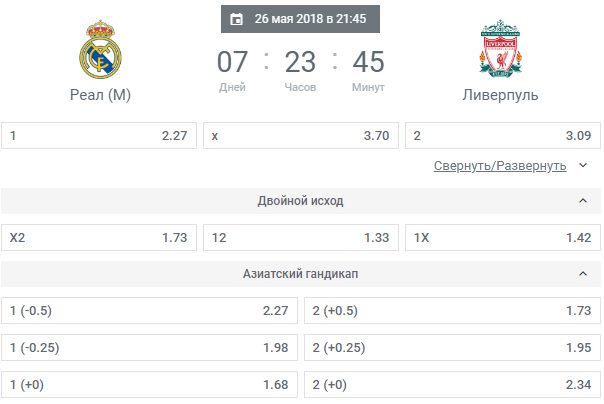
Task: Choose handicap 2 (+0.25) at 1.95
Action: (x=452, y=347)
